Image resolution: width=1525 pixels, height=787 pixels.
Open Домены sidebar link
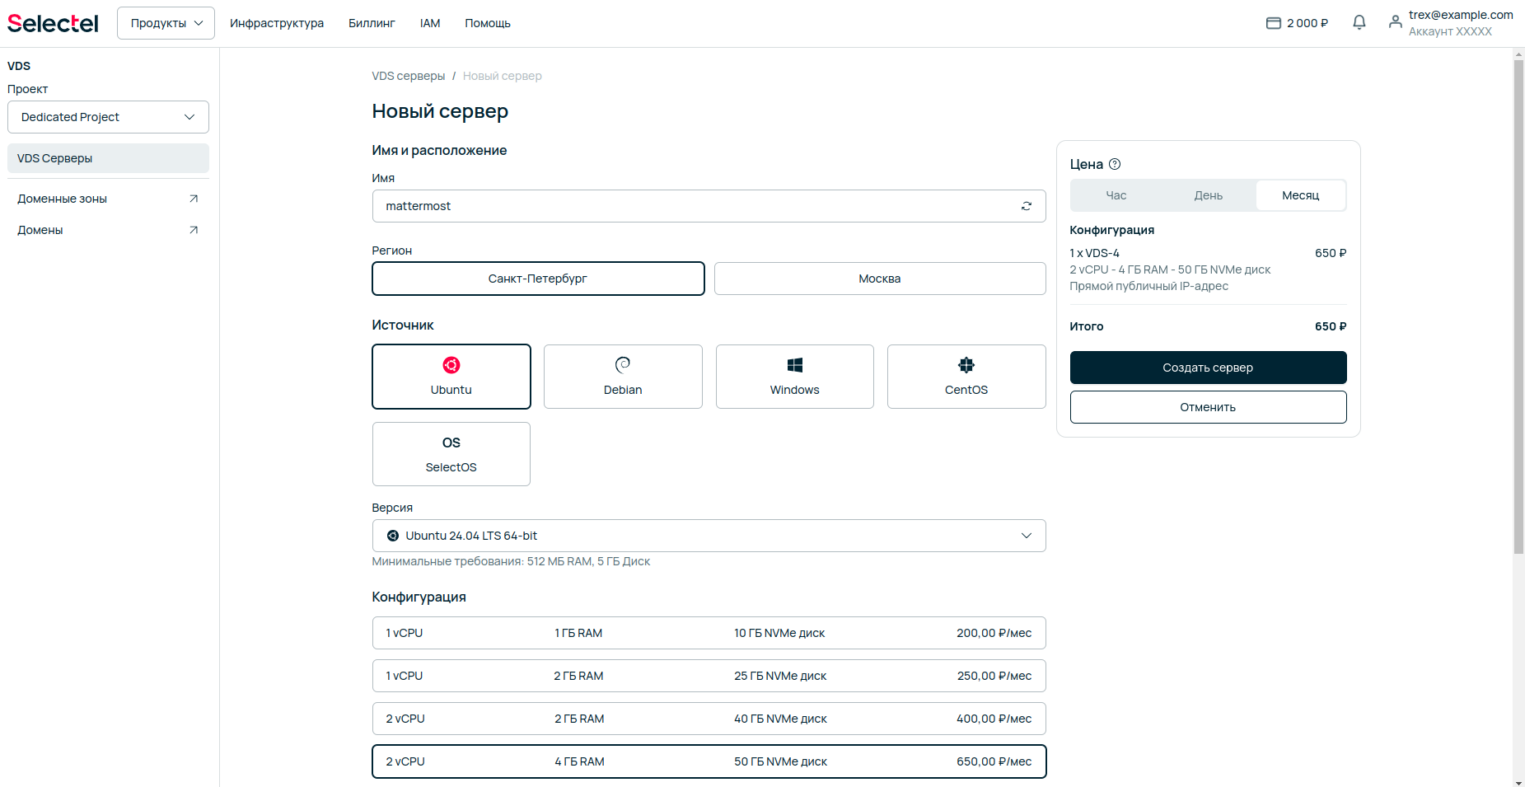40,230
